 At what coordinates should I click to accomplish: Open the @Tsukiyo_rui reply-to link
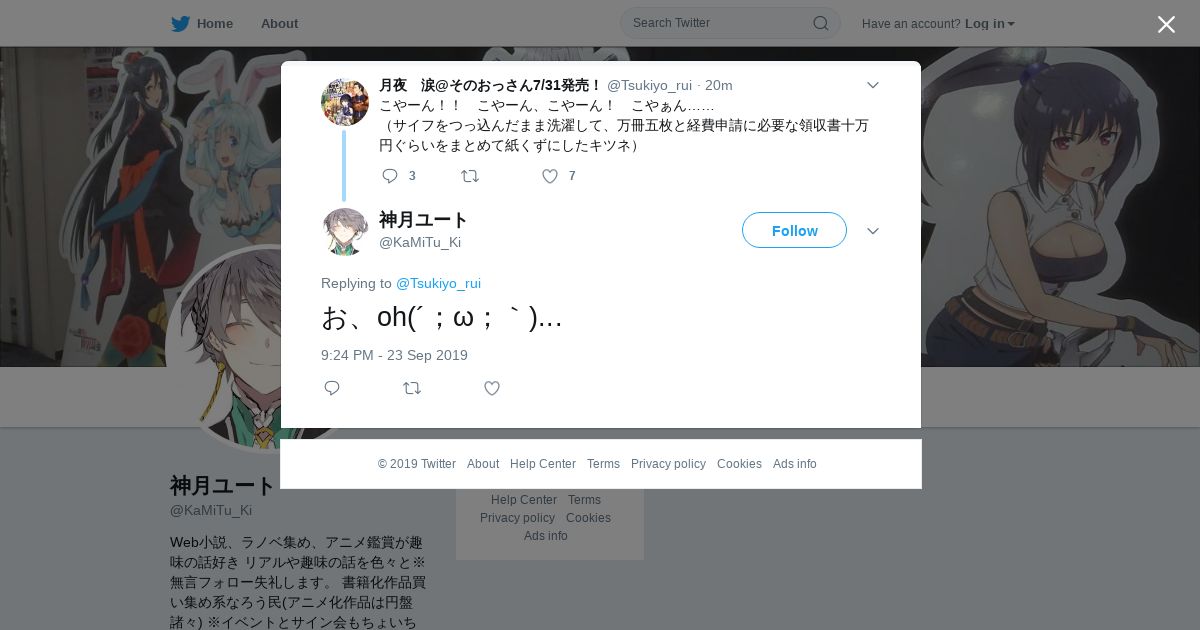coord(438,283)
